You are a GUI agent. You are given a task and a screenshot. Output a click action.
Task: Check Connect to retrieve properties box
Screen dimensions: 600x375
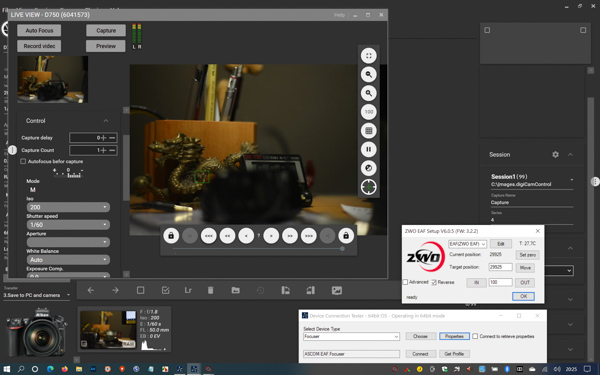click(x=475, y=336)
